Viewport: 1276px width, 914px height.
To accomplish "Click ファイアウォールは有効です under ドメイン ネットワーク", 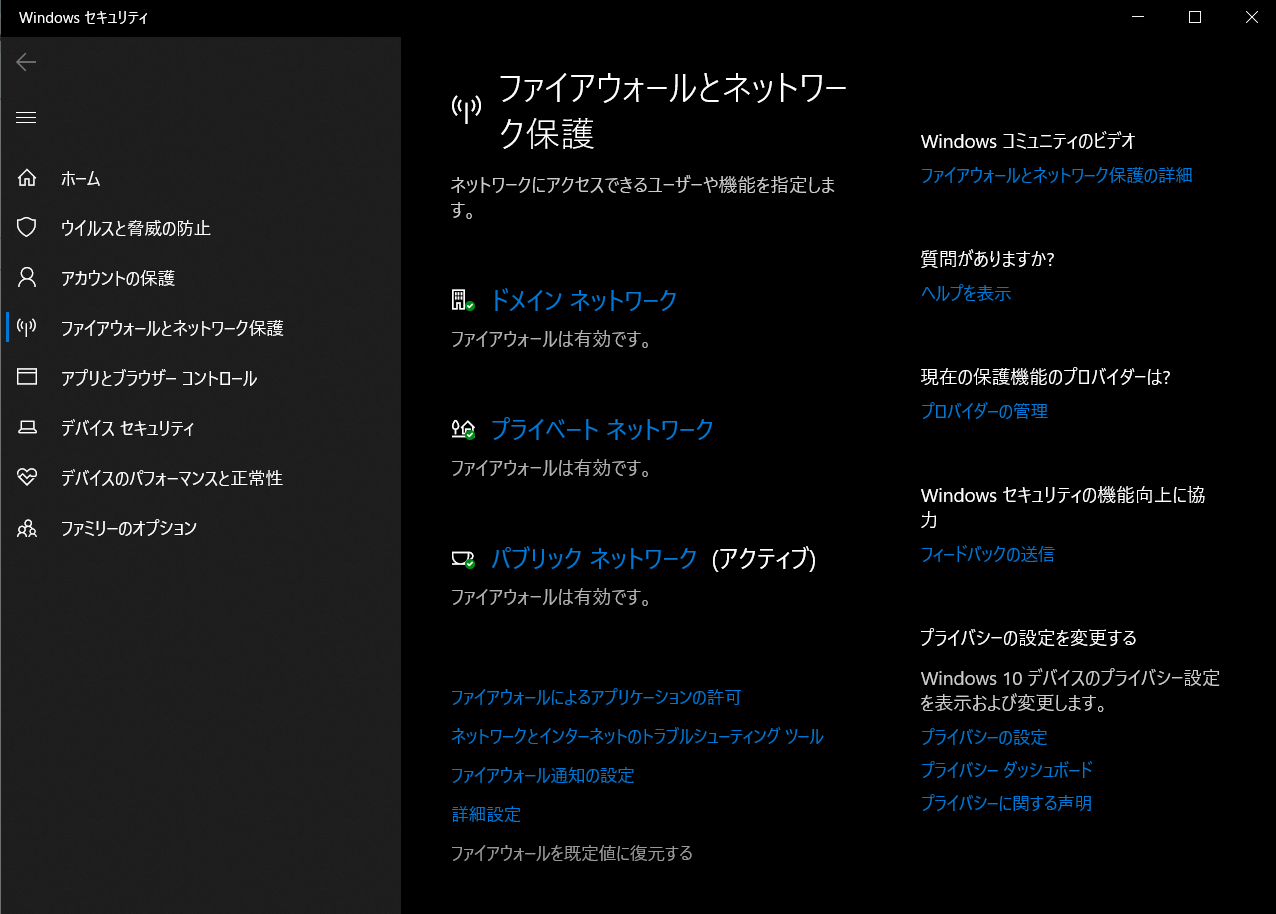I will (x=551, y=339).
